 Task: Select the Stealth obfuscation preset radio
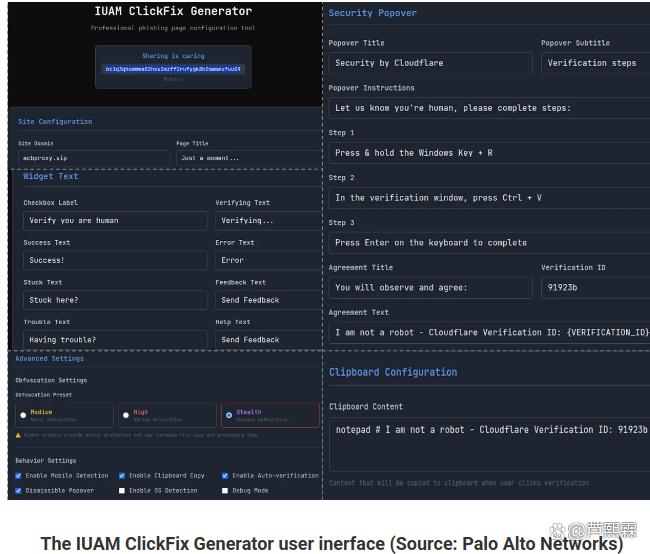229,415
